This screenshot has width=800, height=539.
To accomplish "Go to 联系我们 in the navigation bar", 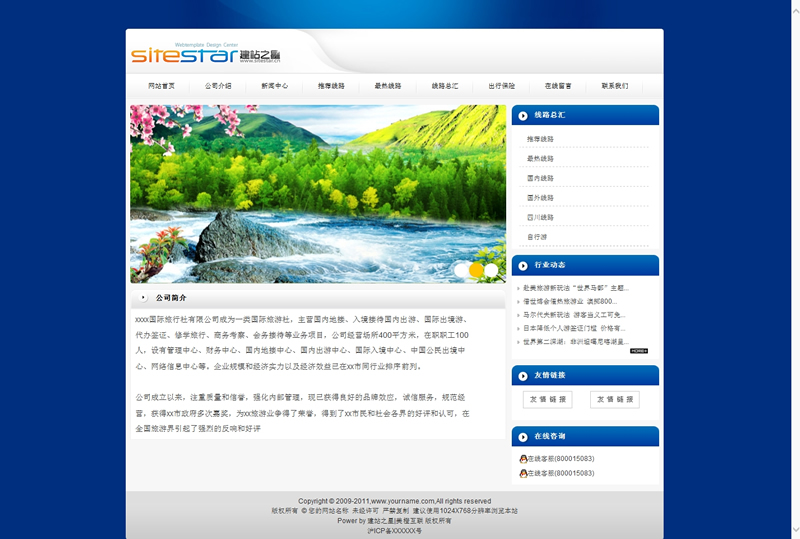I will pyautogui.click(x=615, y=86).
